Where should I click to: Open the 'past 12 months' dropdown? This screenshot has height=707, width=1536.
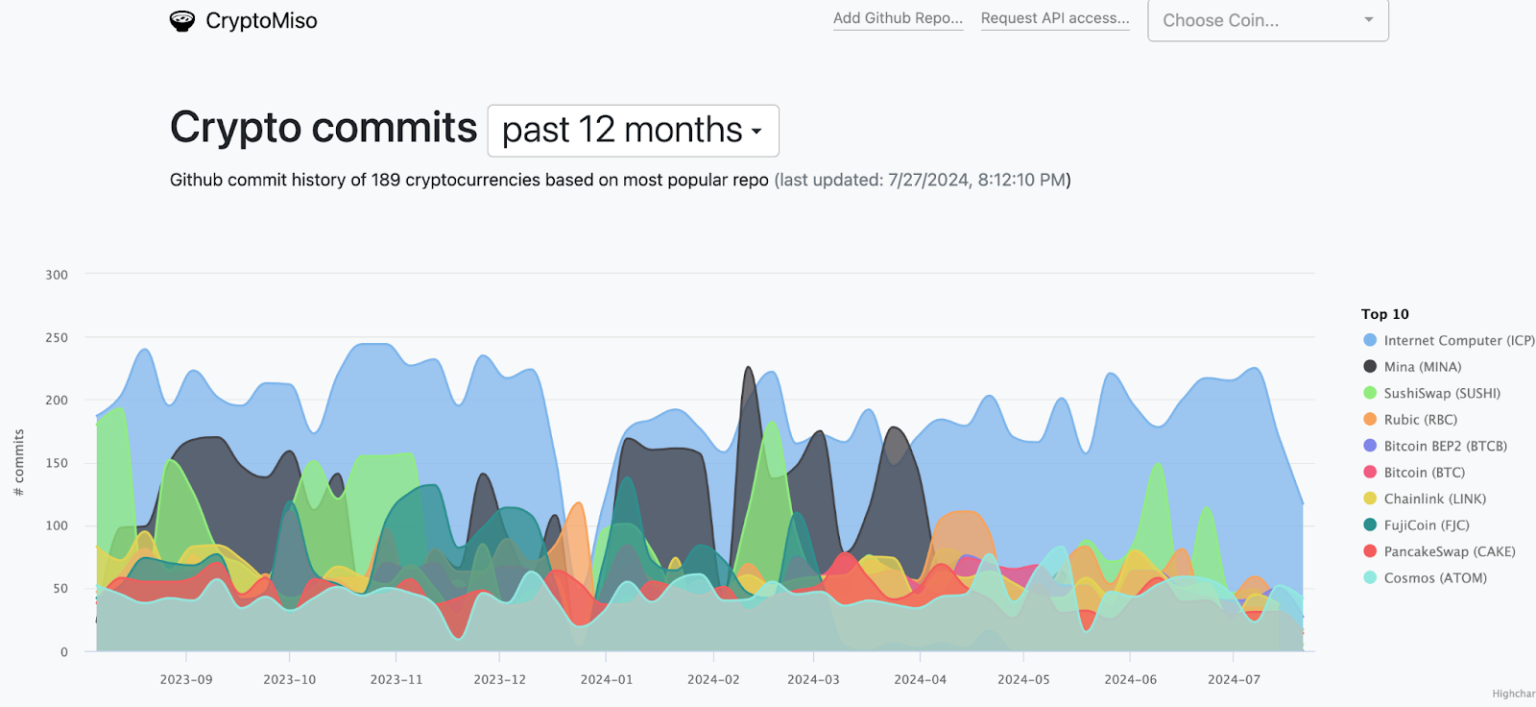[632, 130]
